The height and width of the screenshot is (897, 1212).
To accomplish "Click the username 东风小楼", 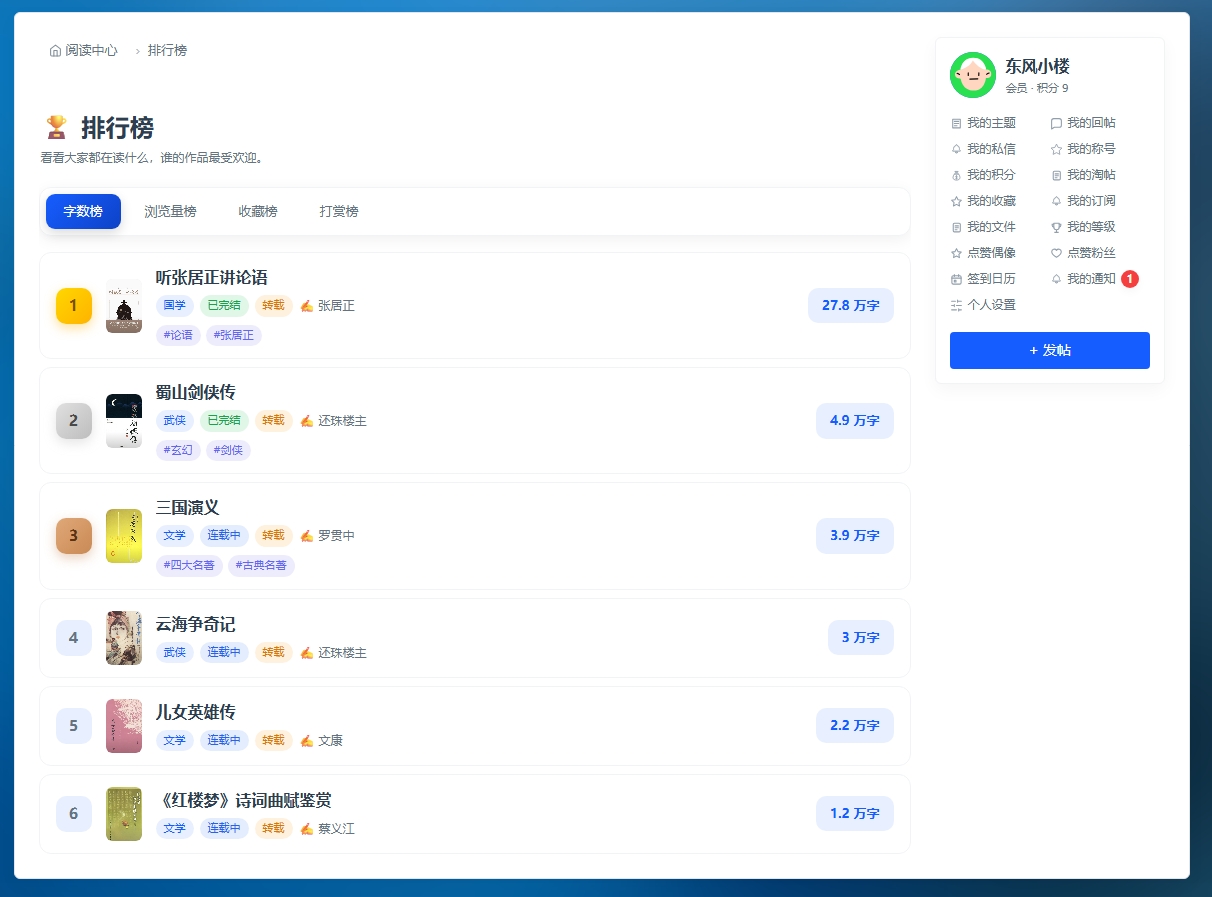I will coord(1037,67).
